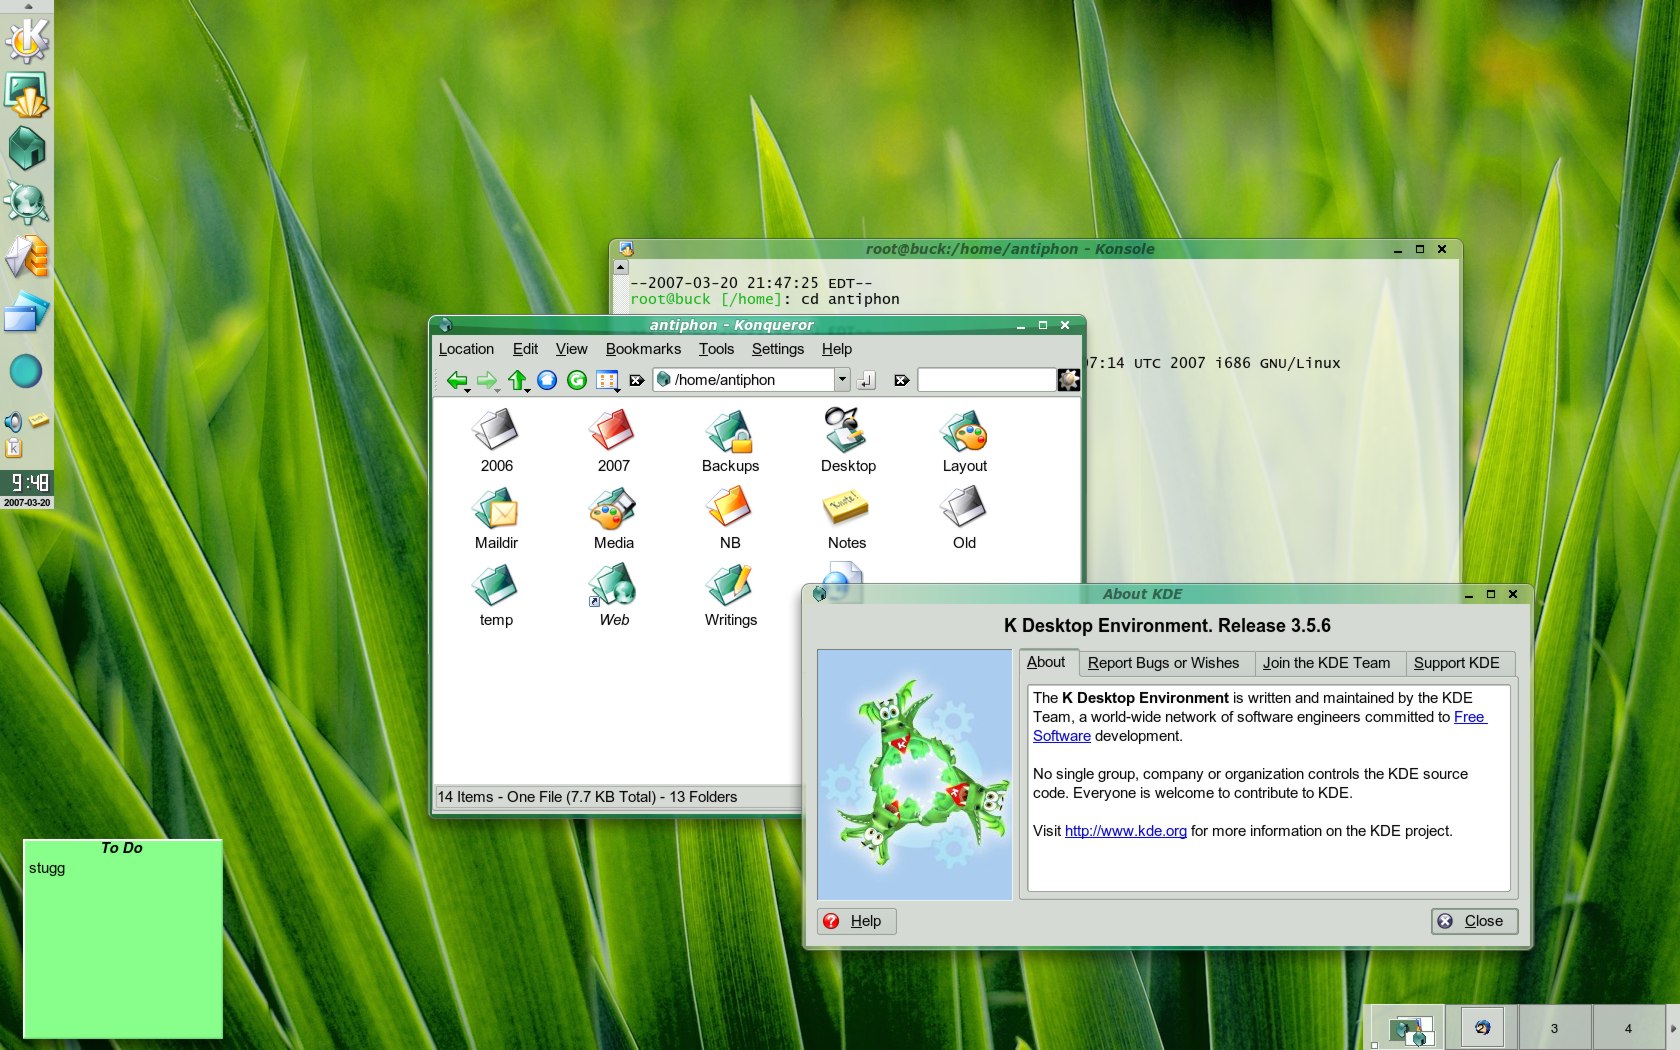Viewport: 1680px width, 1050px height.
Task: Go up one folder with the up arrow
Action: point(518,380)
